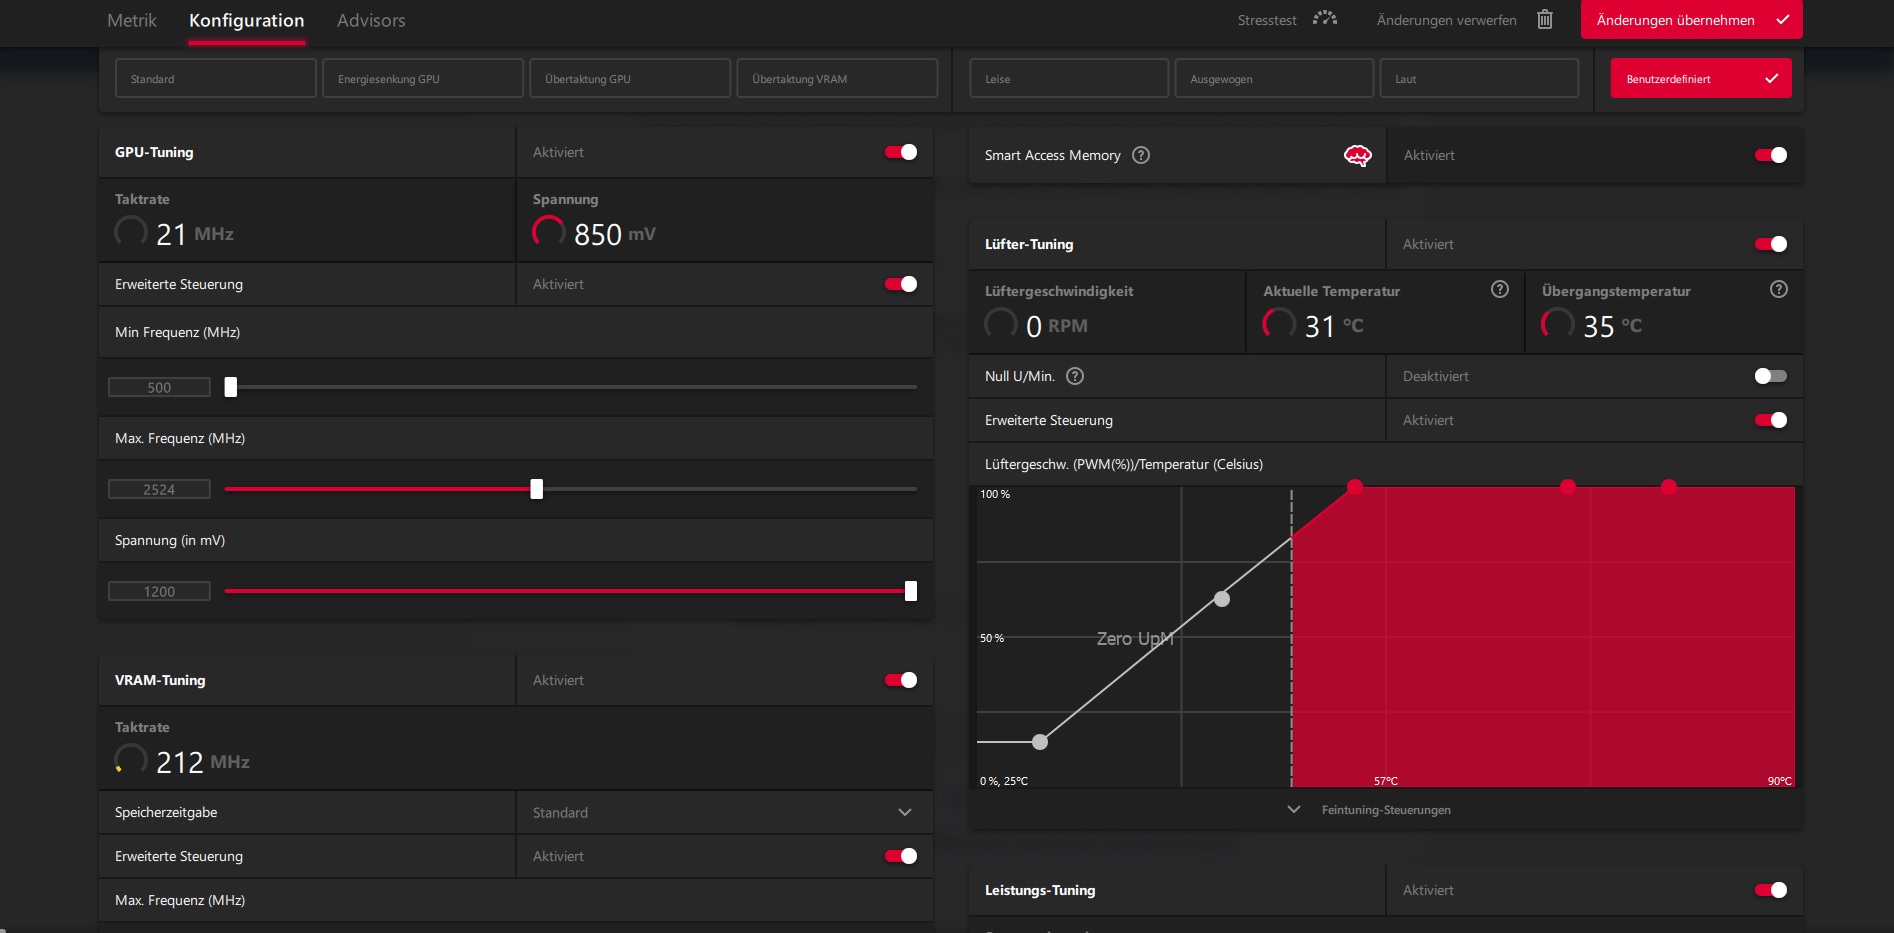Choose the Ausgewogen fan preset
Image resolution: width=1894 pixels, height=933 pixels.
(x=1274, y=78)
